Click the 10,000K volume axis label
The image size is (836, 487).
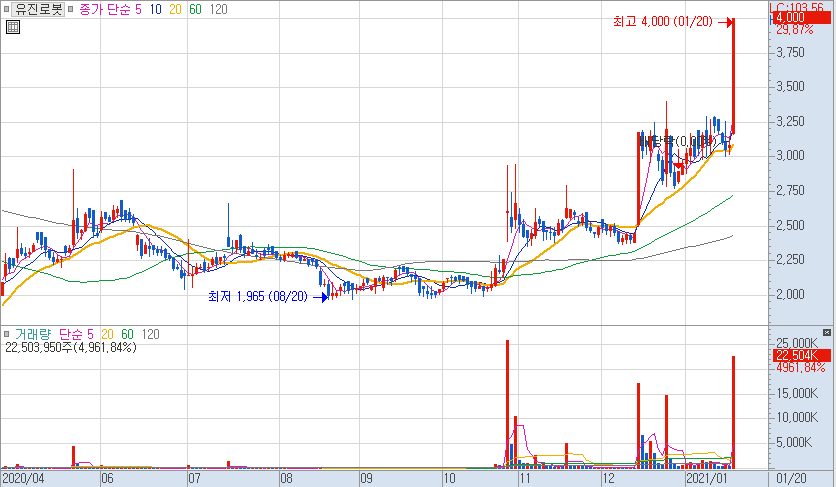797,417
